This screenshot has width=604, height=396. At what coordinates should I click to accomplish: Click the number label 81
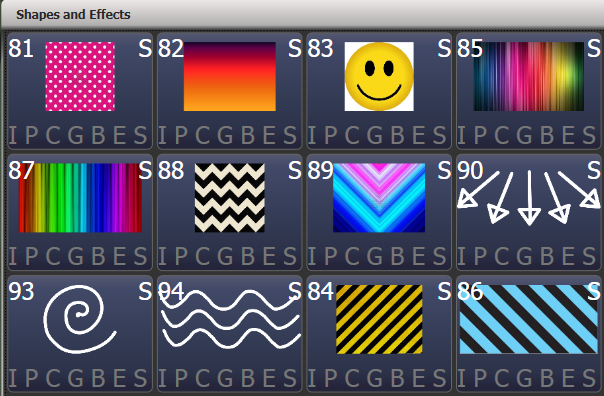pos(21,49)
